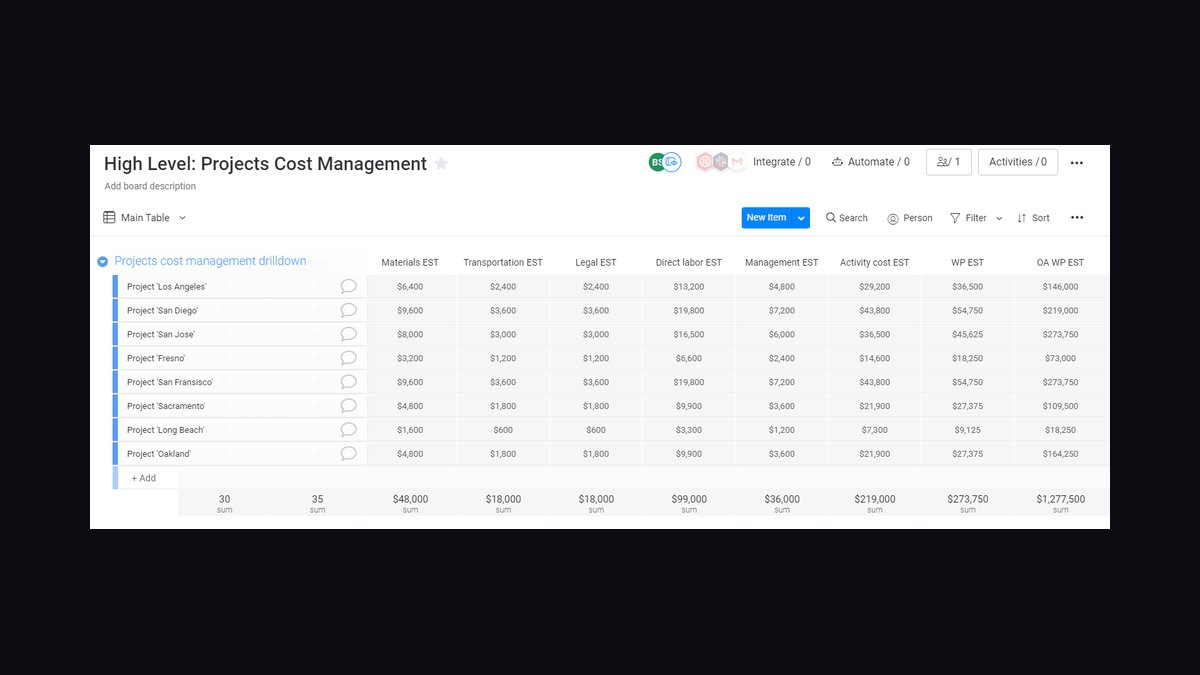
Task: Open the board members button
Action: click(949, 162)
